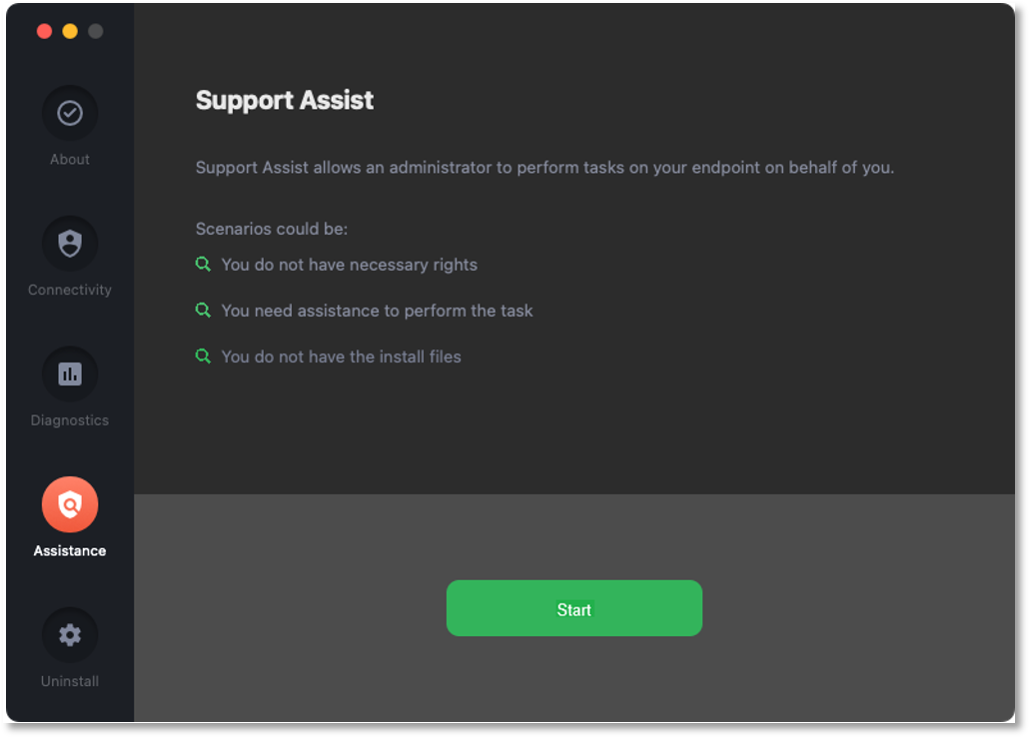Select the orange Assistance shield icon
1029x737 pixels.
click(x=70, y=505)
